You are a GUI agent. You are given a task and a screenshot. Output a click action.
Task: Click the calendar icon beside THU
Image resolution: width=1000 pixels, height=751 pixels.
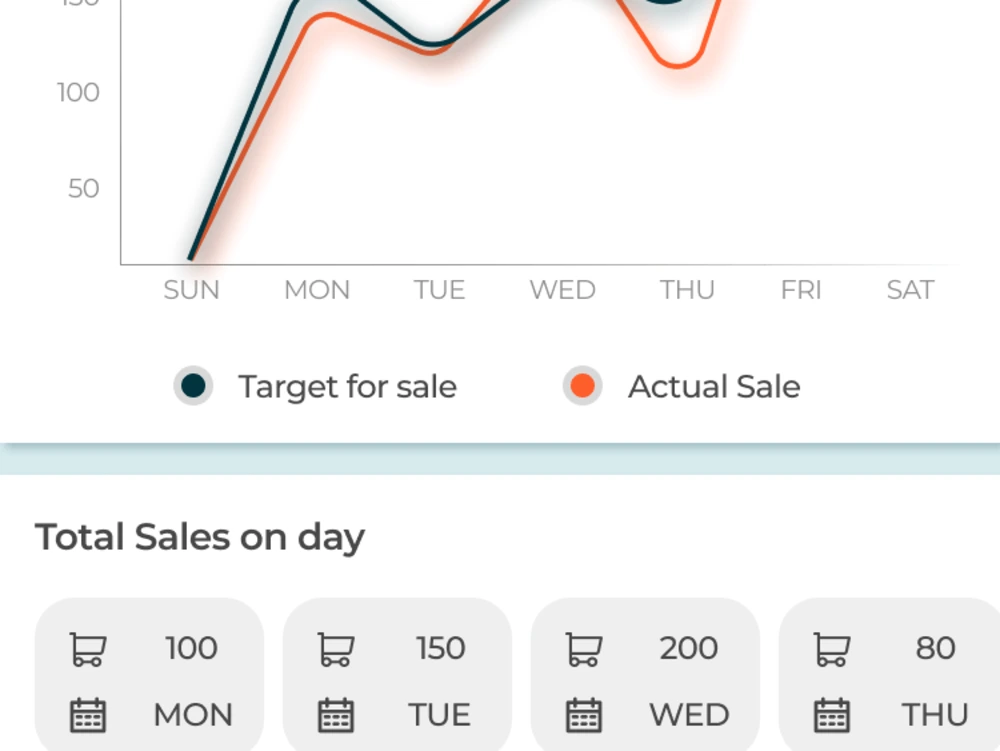tap(829, 715)
